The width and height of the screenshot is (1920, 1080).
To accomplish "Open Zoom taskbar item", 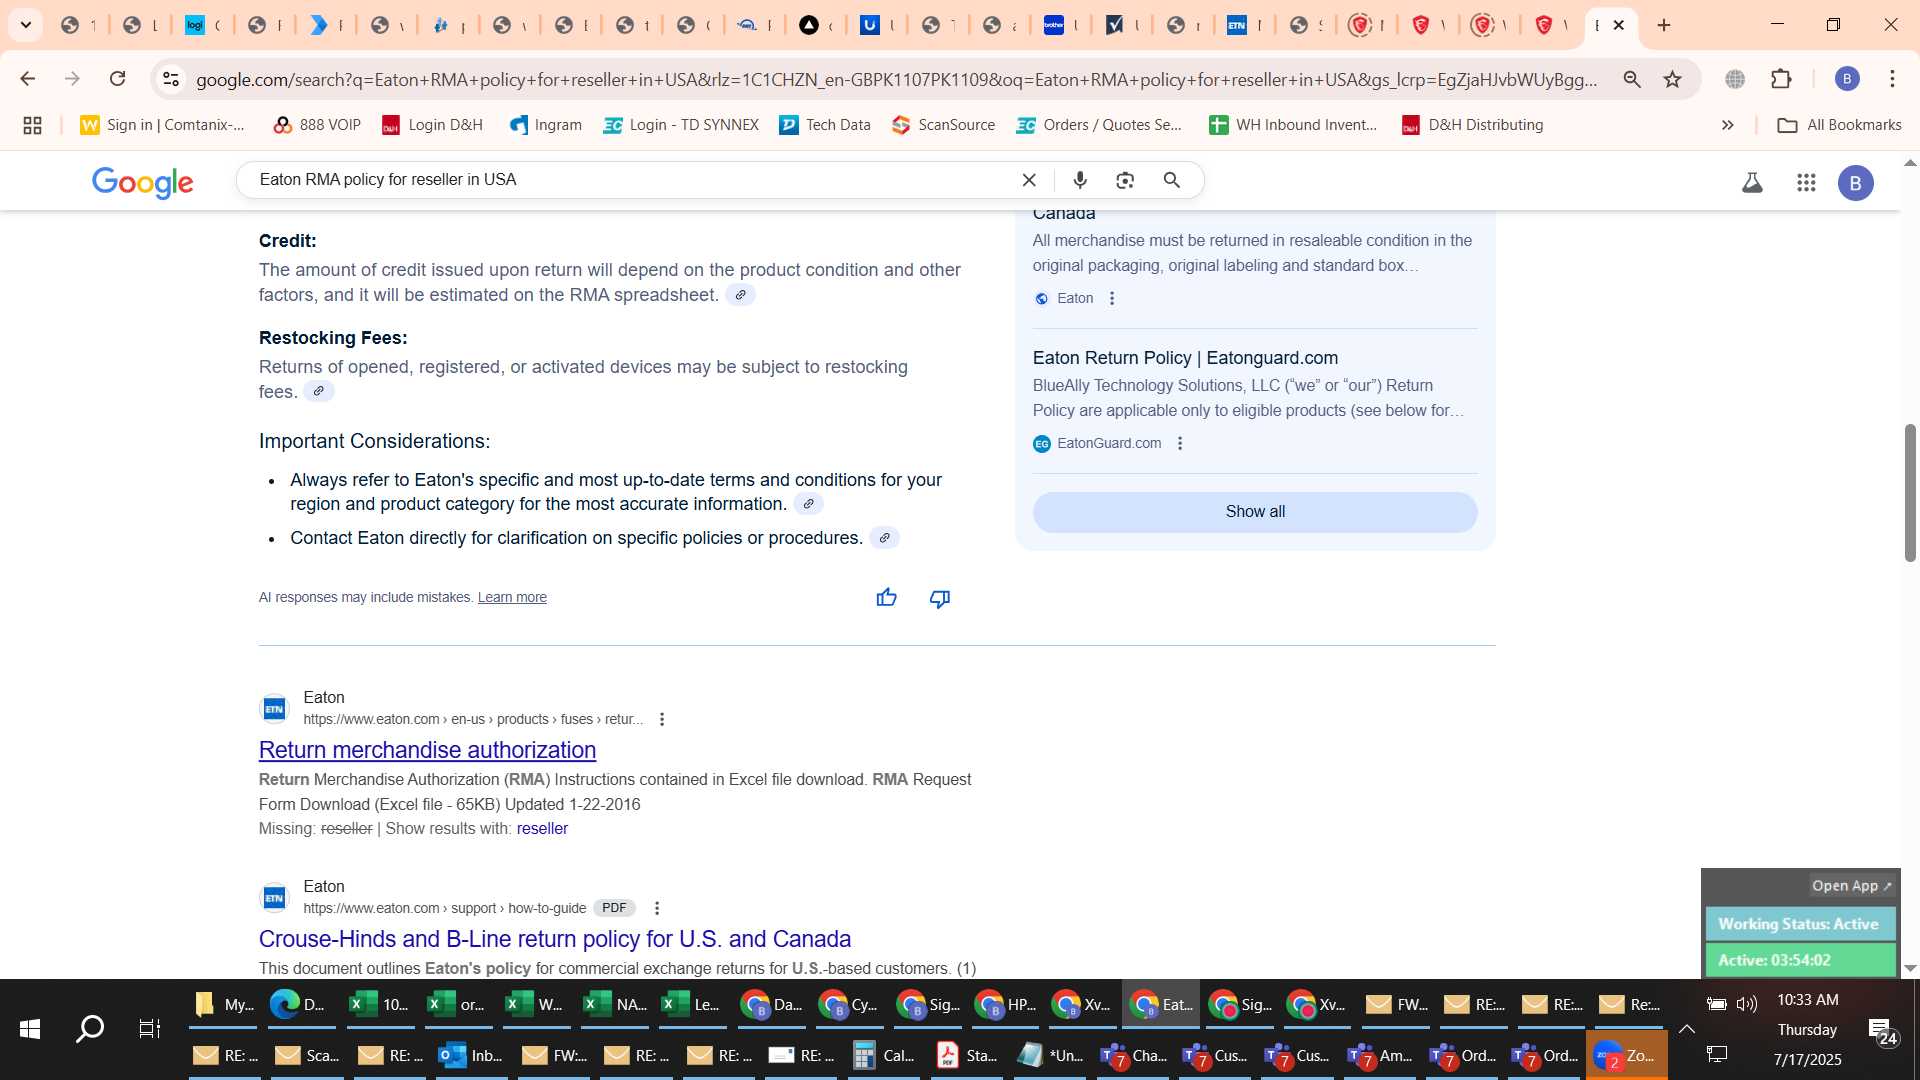I will pyautogui.click(x=1626, y=1055).
